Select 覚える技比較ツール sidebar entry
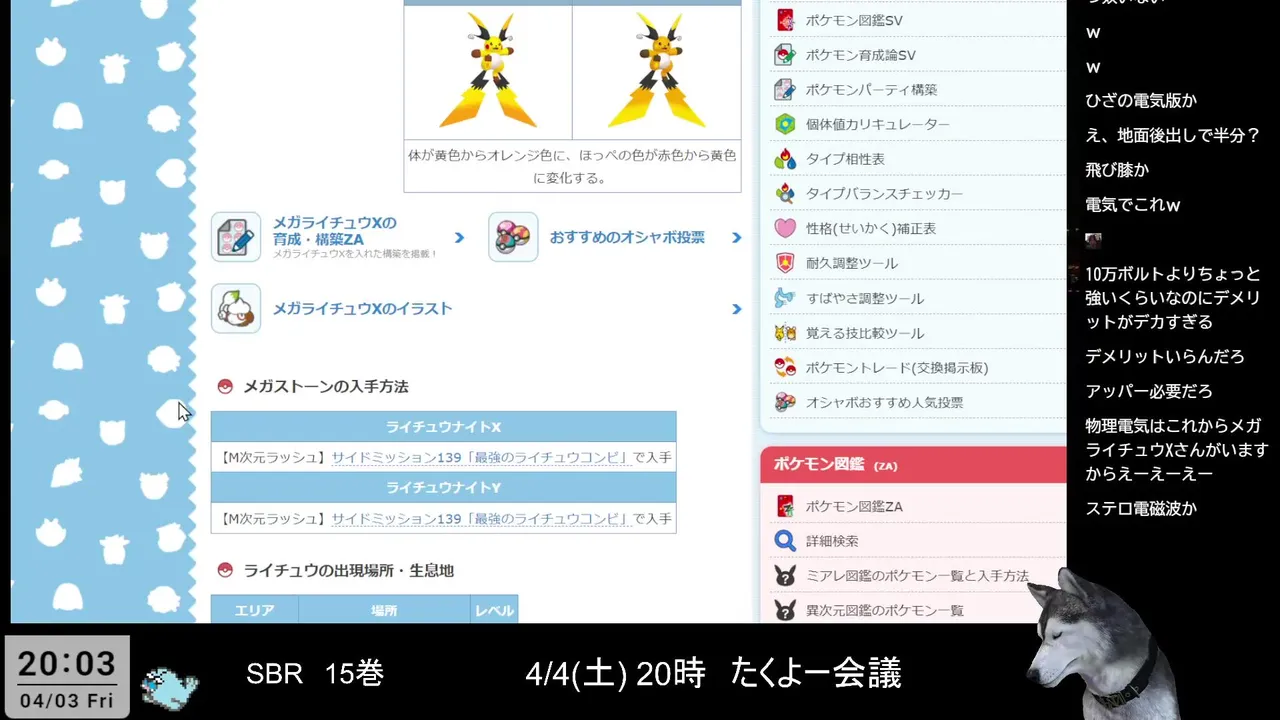The width and height of the screenshot is (1280, 720). [x=865, y=333]
